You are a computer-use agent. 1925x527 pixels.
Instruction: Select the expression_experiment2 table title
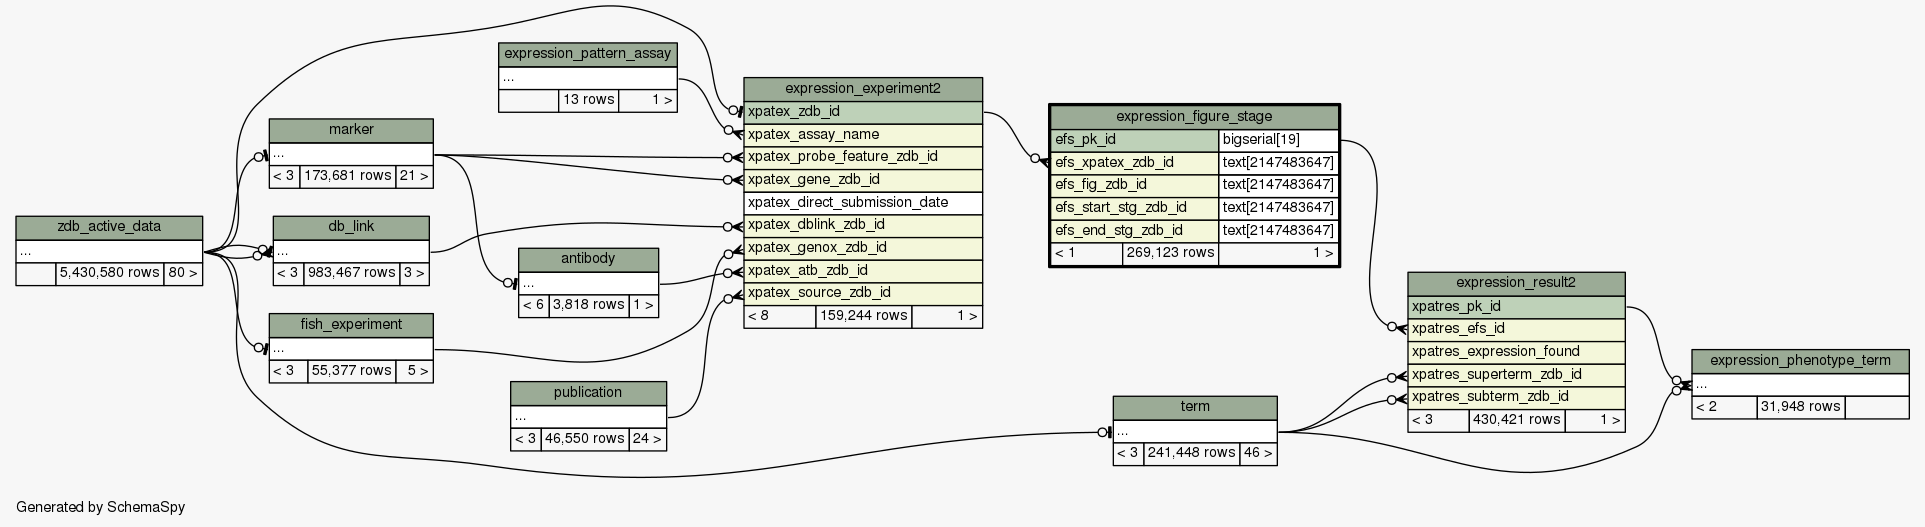(863, 89)
